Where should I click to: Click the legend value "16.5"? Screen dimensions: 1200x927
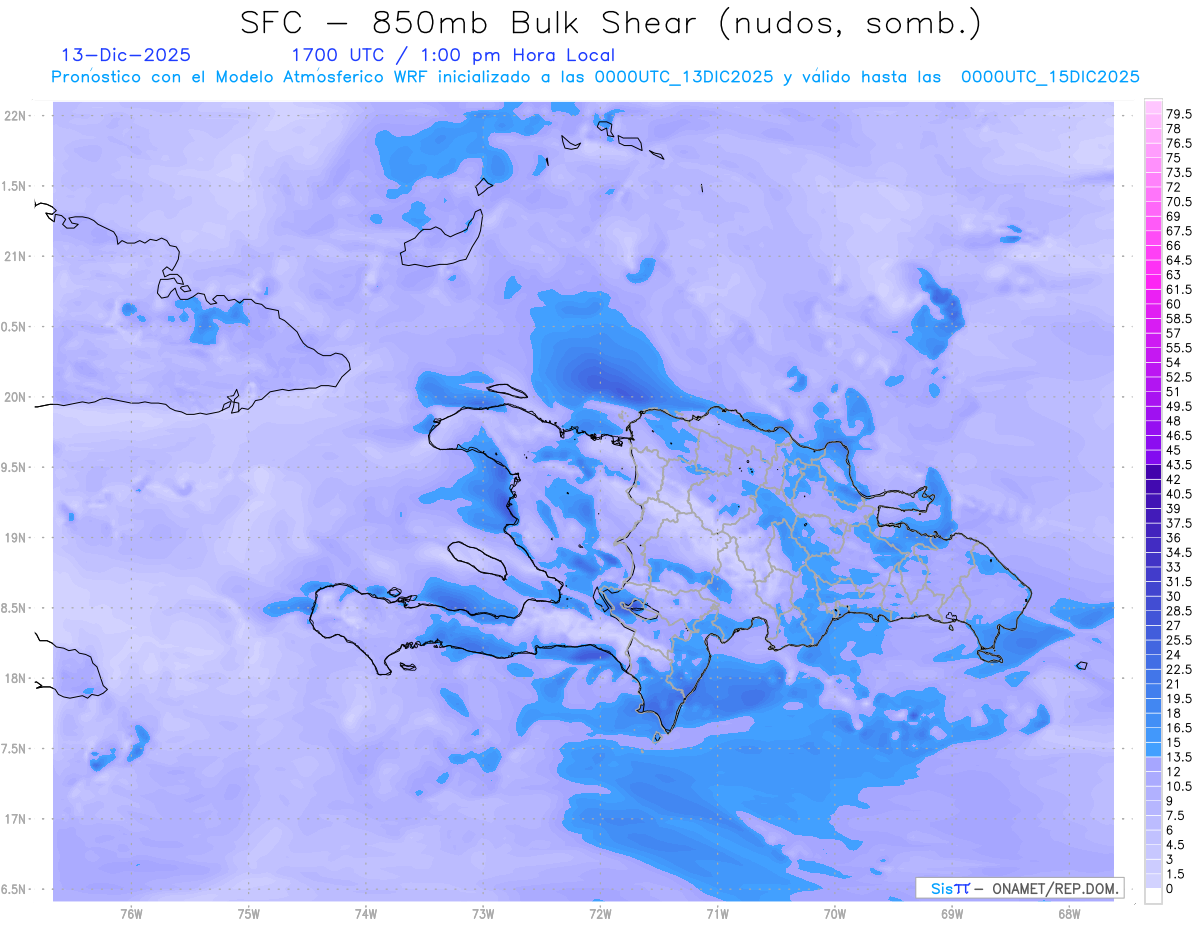coord(1179,728)
